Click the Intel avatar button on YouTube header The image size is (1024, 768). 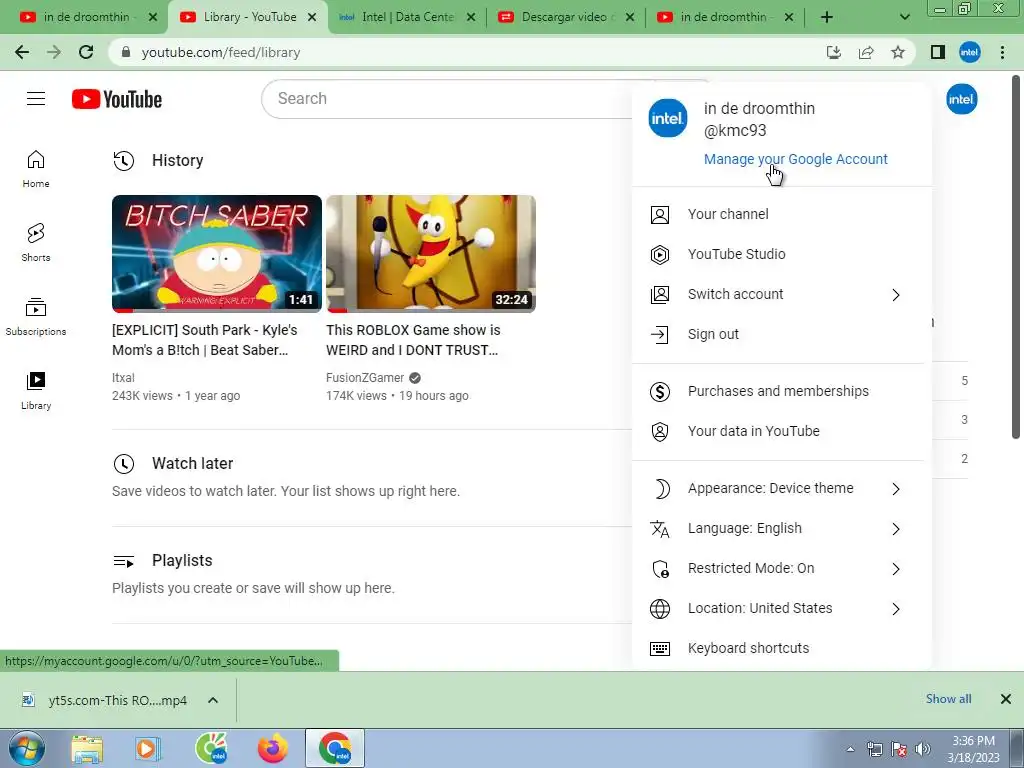(961, 99)
